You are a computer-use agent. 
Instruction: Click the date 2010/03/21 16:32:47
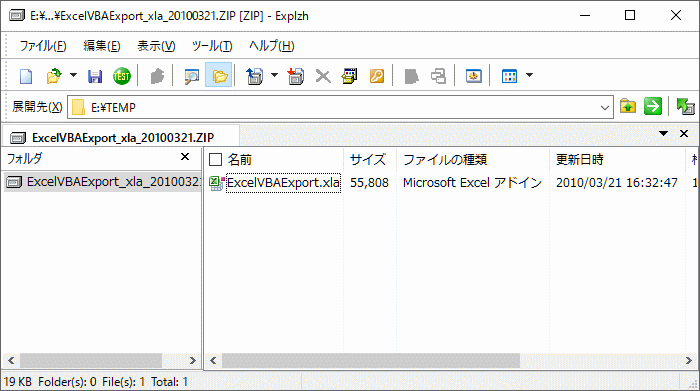click(617, 183)
